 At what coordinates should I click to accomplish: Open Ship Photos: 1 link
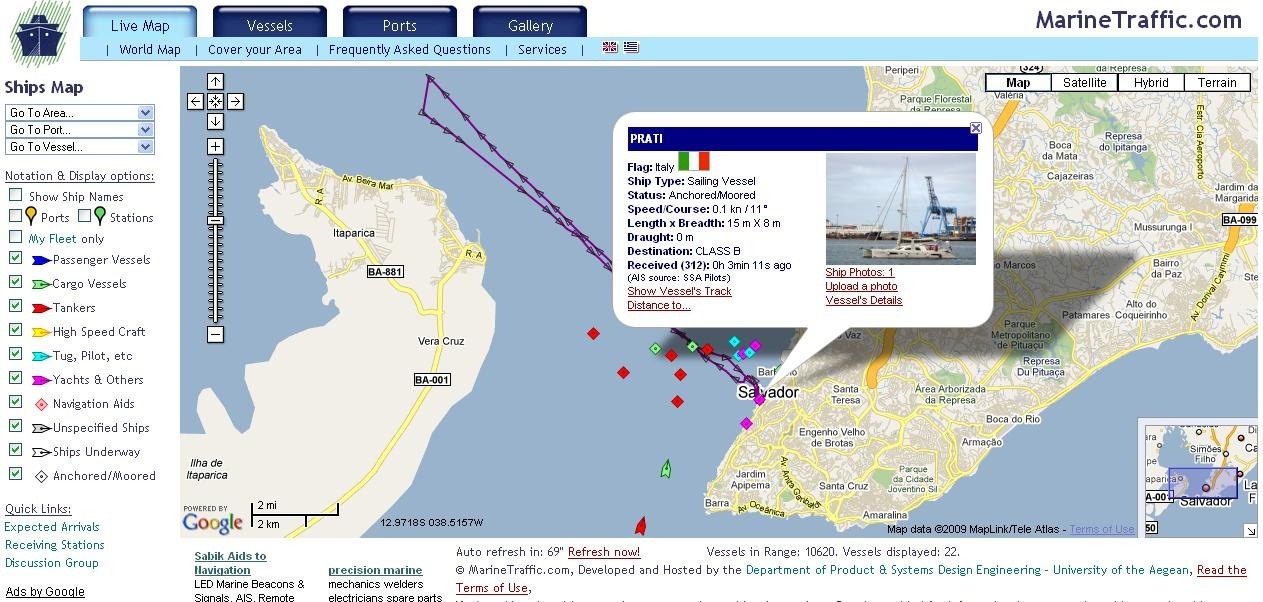coord(860,272)
